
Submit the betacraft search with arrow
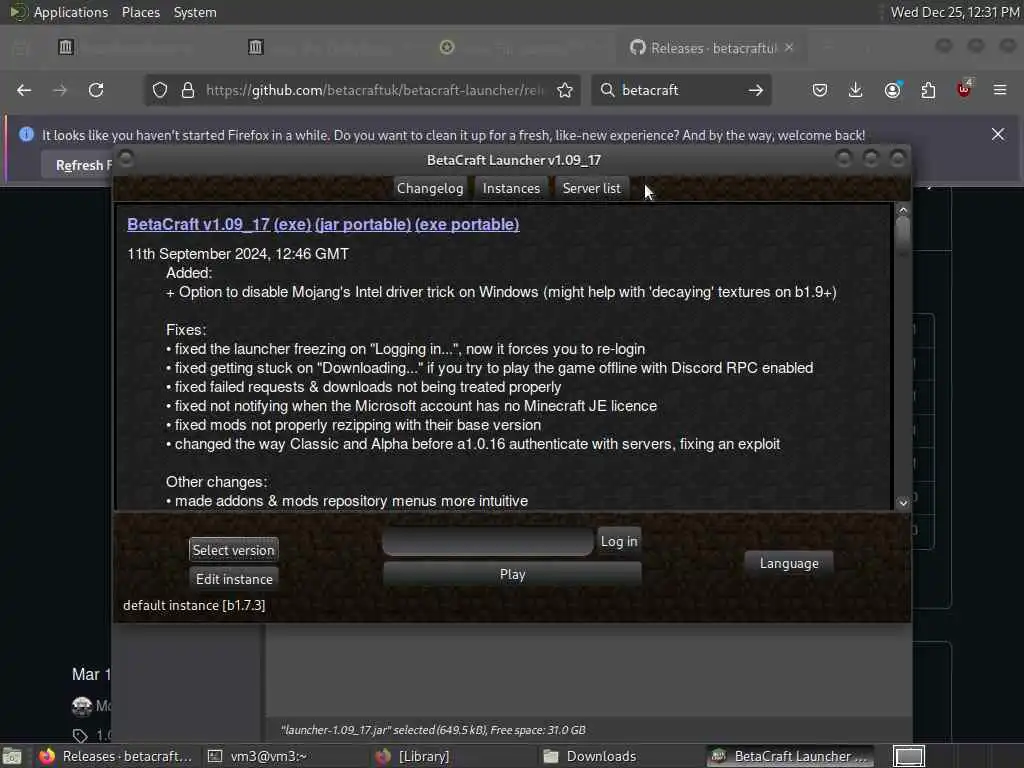pyautogui.click(x=756, y=90)
